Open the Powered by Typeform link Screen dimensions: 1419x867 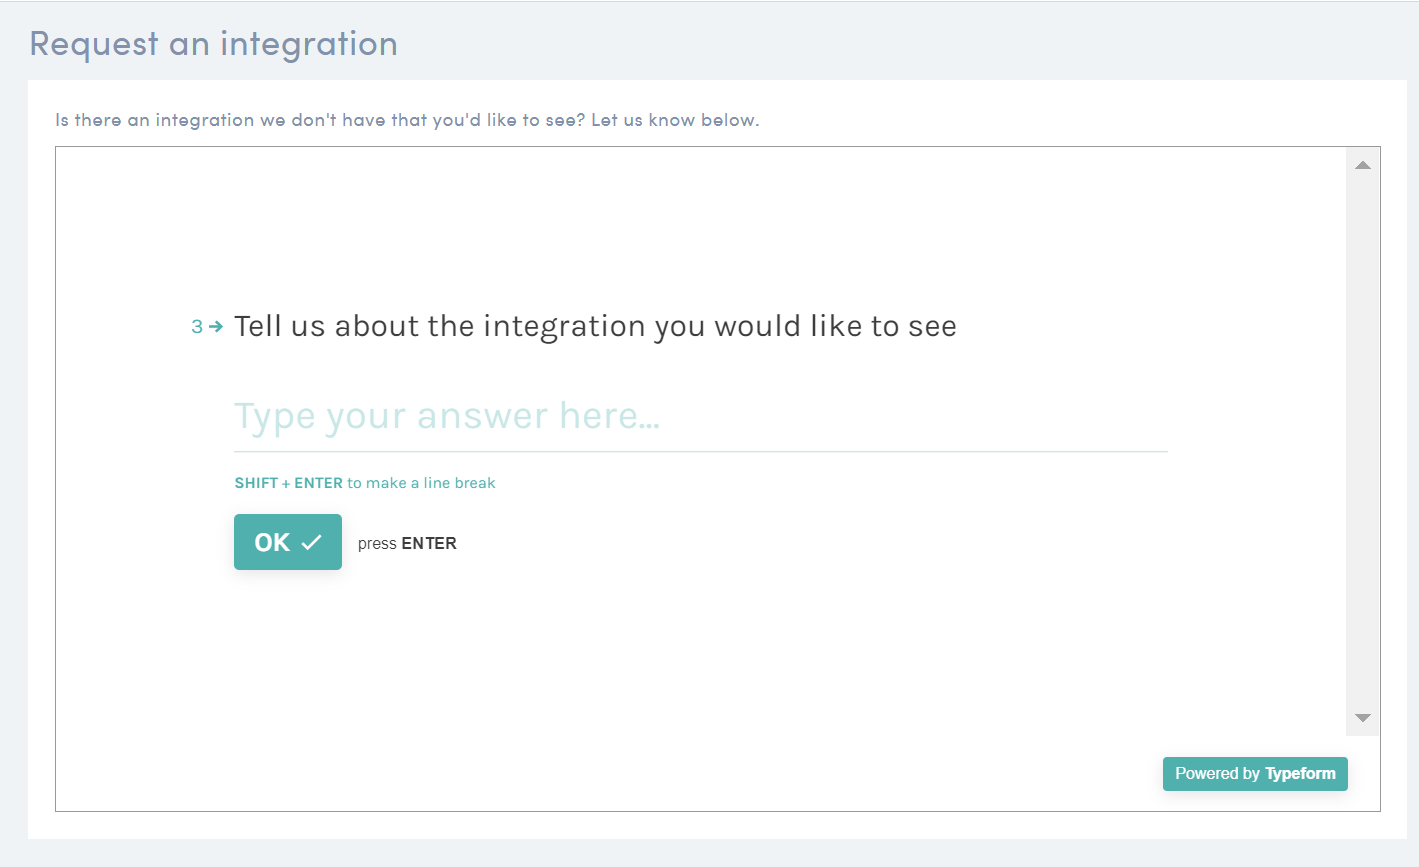click(x=1255, y=773)
